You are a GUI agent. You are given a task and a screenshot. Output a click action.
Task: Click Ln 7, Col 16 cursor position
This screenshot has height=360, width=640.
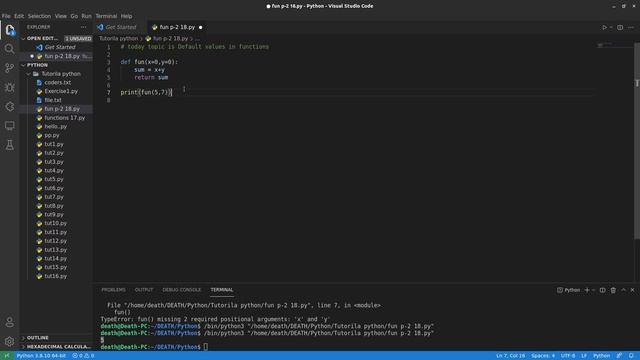pos(510,356)
